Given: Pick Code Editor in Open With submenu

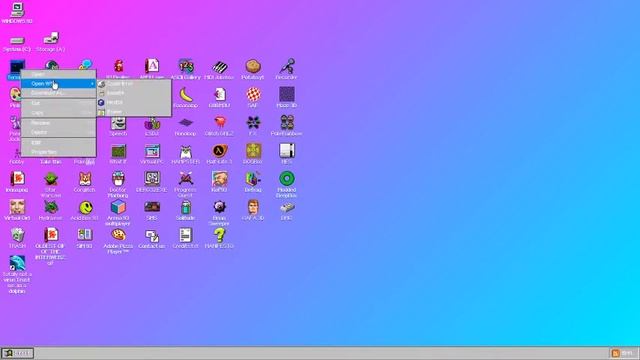Looking at the screenshot, I should [134, 84].
